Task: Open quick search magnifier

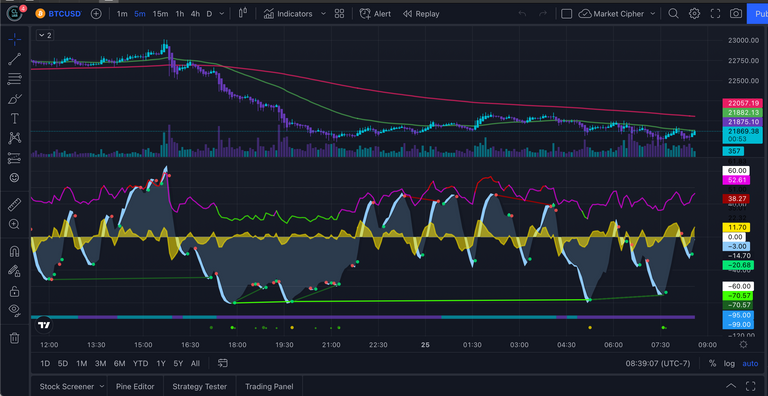Action: pos(673,14)
